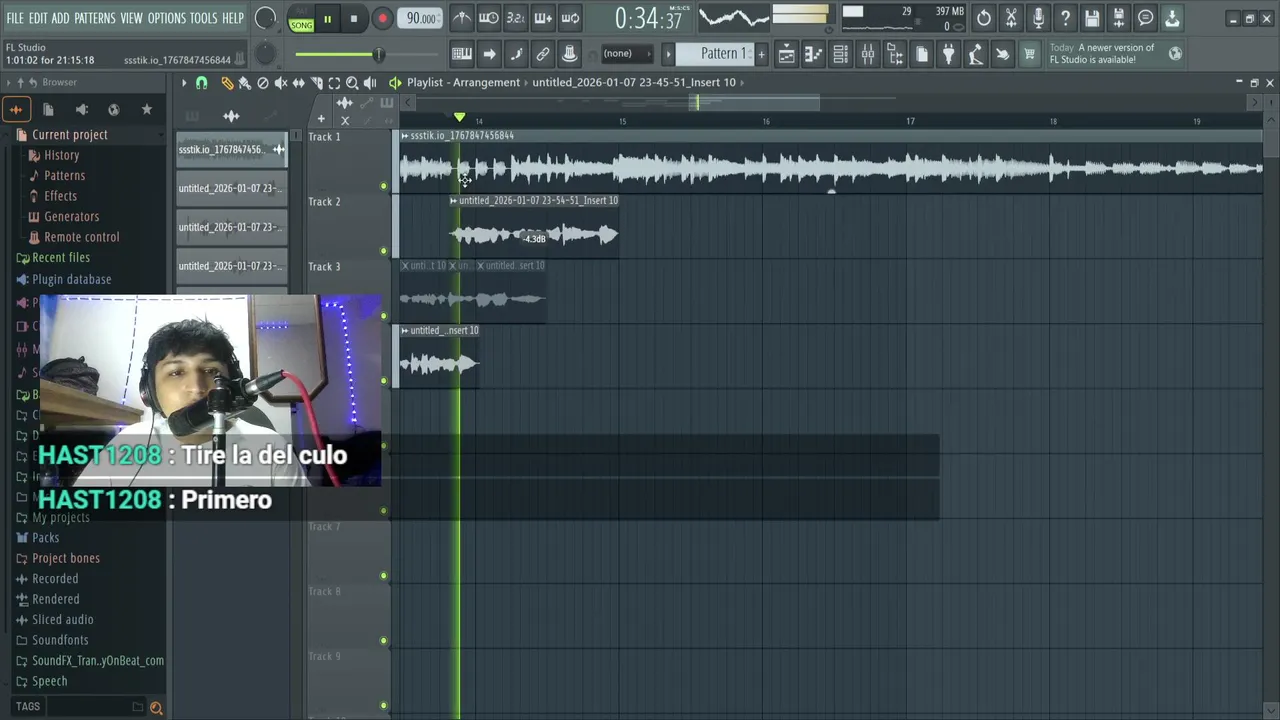Click the save project floppy disk icon
1280x720 pixels.
[x=1092, y=18]
